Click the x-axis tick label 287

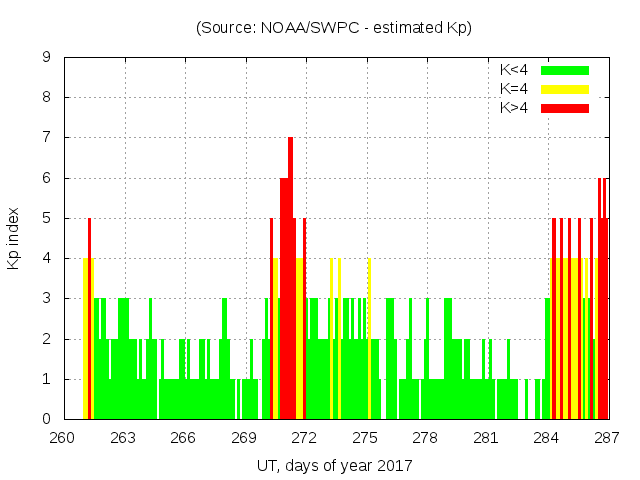pyautogui.click(x=607, y=437)
